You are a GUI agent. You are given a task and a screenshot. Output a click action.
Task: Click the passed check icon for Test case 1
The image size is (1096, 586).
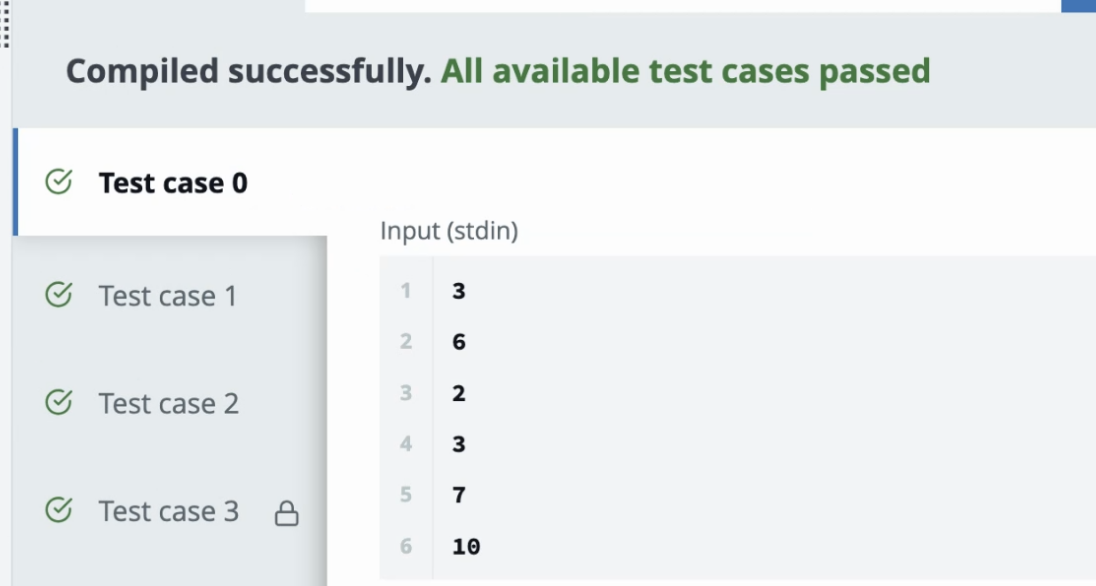pyautogui.click(x=59, y=295)
